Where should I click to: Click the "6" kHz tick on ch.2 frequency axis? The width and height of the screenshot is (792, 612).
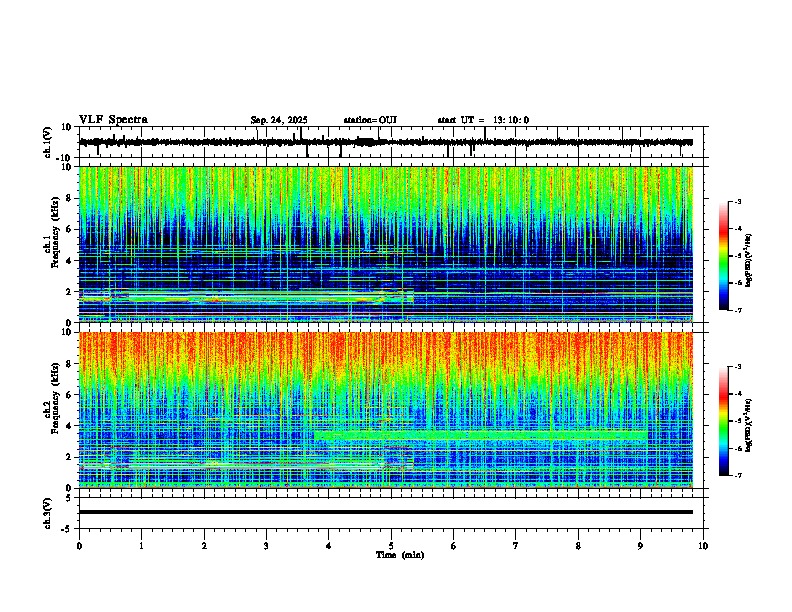pyautogui.click(x=70, y=395)
